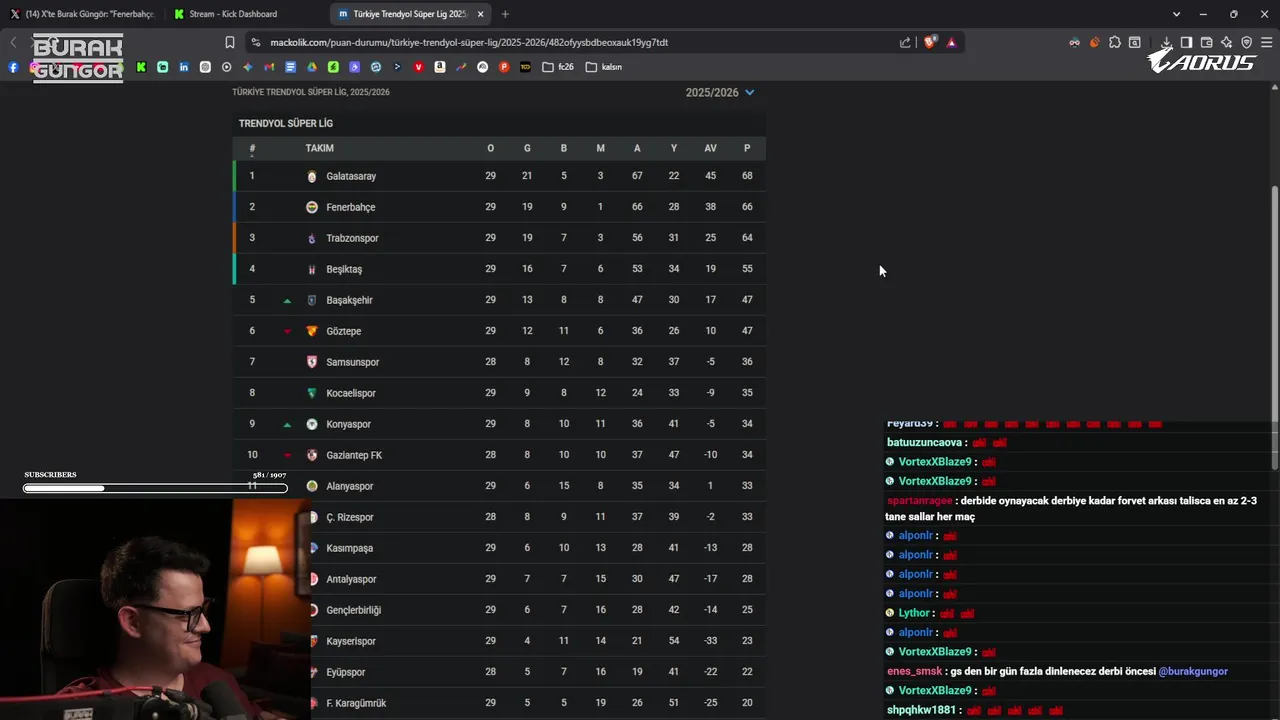Click the AV goal difference column header
Viewport: 1280px width, 720px height.
[x=710, y=148]
